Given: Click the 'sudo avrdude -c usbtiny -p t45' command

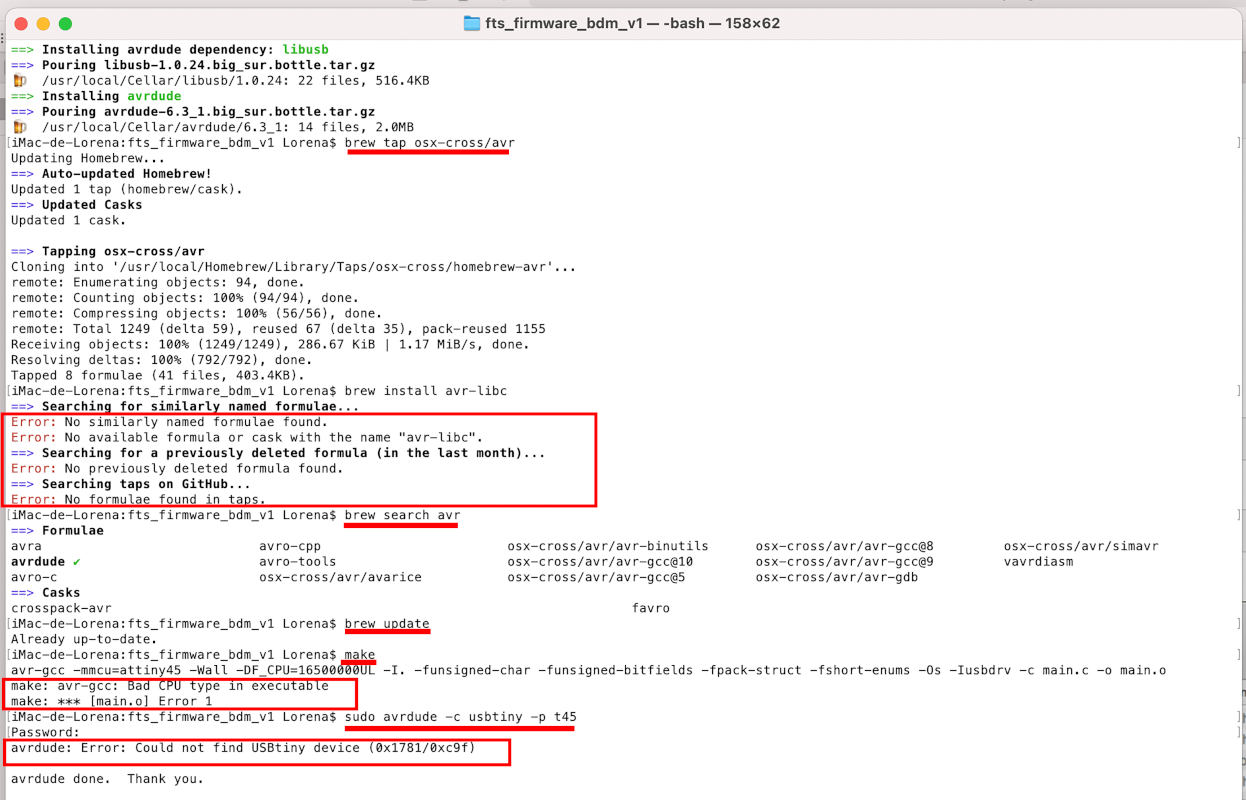Looking at the screenshot, I should pos(460,717).
